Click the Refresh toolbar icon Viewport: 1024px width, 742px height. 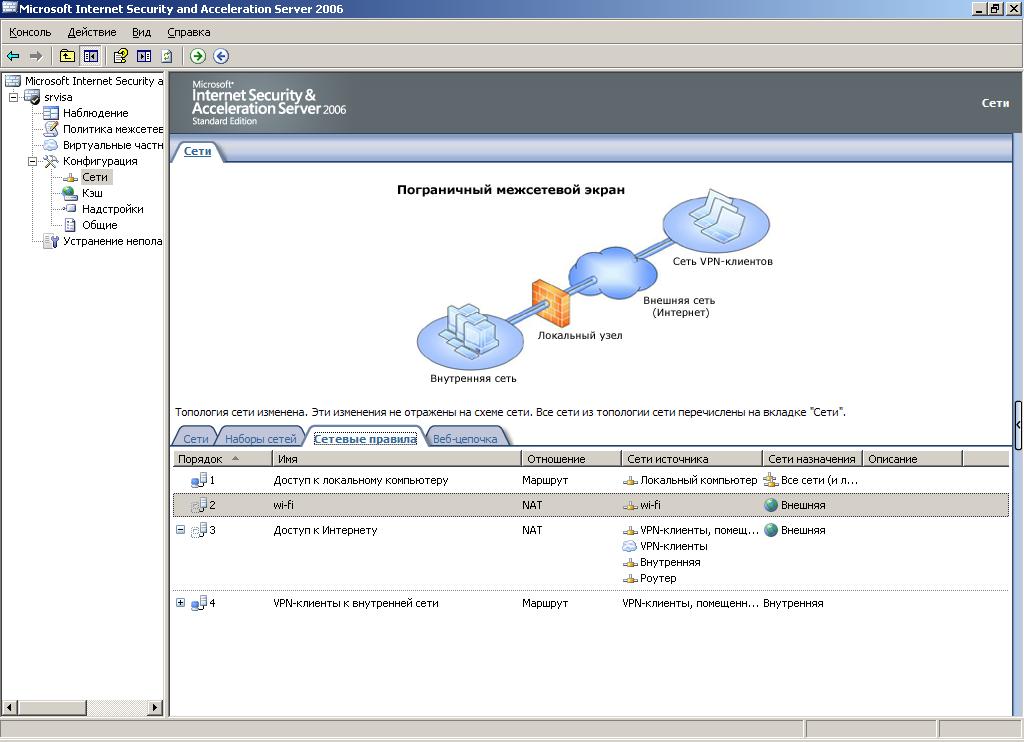[167, 56]
